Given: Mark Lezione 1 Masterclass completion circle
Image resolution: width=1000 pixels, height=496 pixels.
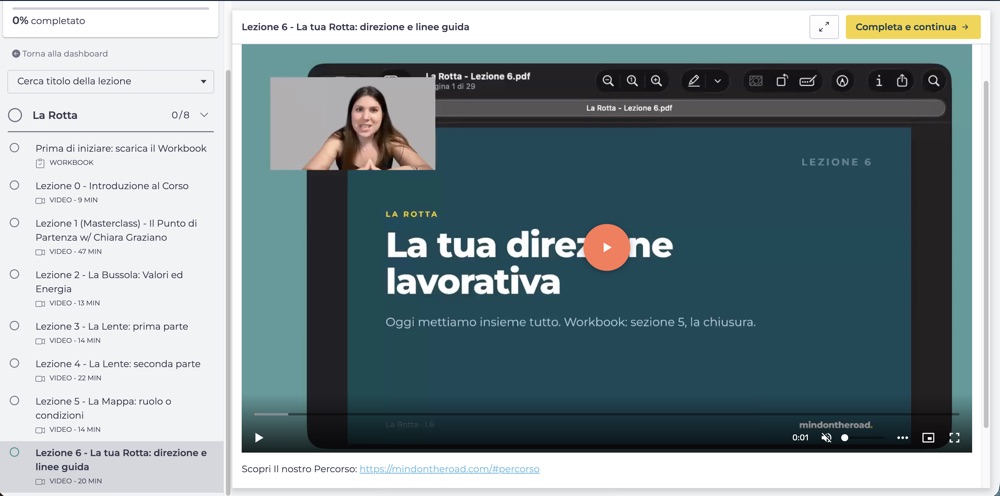Looking at the screenshot, I should [14, 222].
